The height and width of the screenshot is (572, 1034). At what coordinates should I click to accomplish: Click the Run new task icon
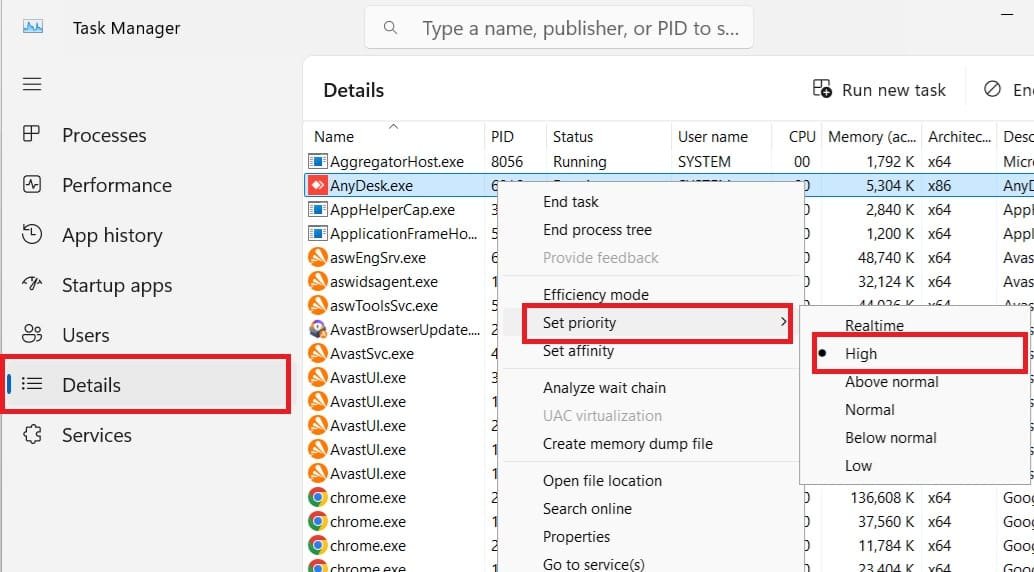822,89
